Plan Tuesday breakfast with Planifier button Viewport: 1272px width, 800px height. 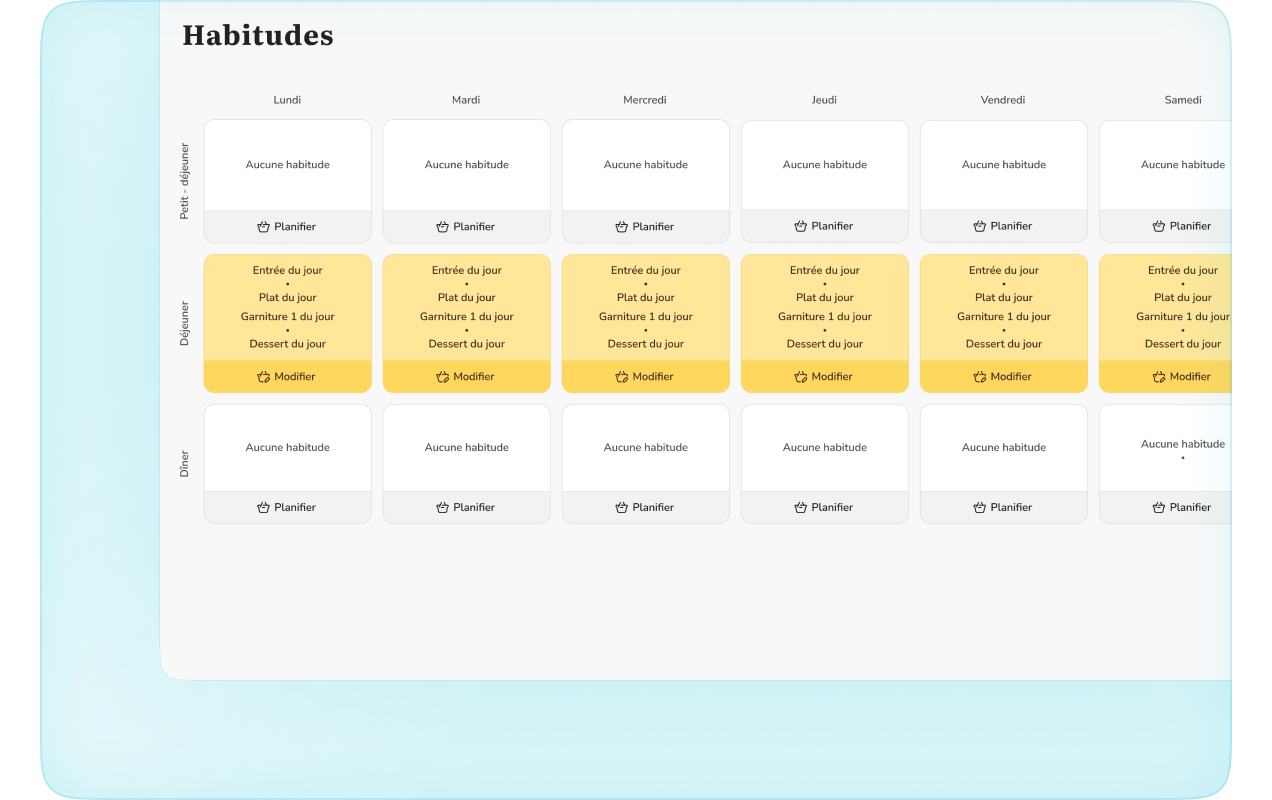[x=466, y=227]
